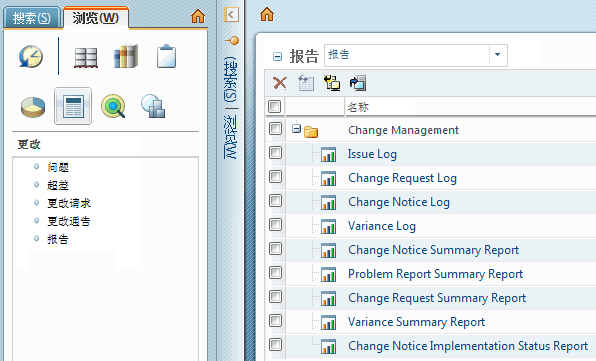Open the Variance Log report
Image resolution: width=596 pixels, height=361 pixels.
(x=382, y=226)
